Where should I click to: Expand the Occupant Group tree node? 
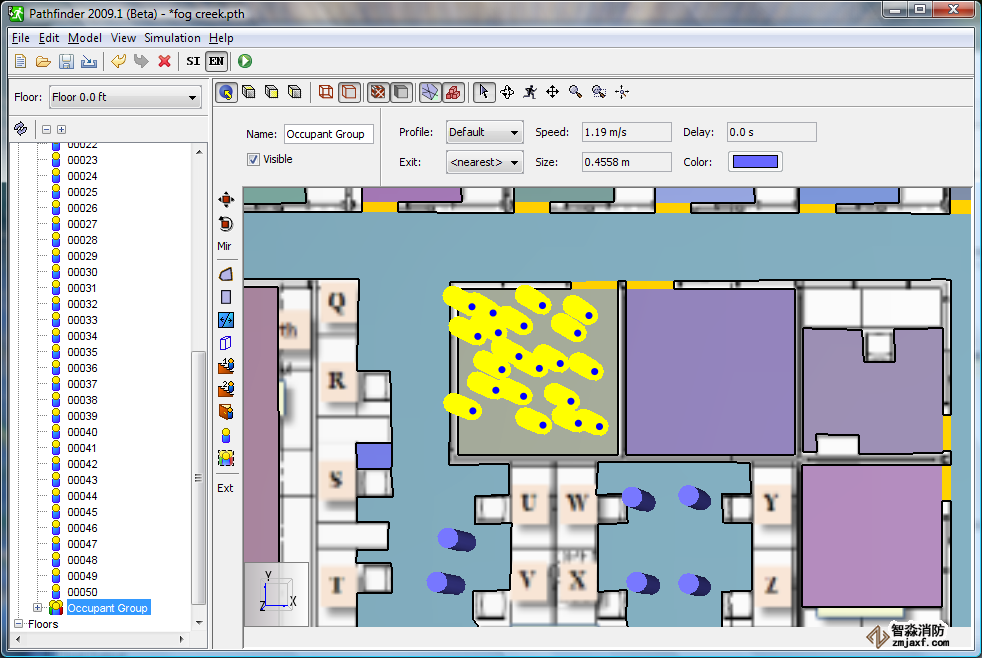(38, 608)
